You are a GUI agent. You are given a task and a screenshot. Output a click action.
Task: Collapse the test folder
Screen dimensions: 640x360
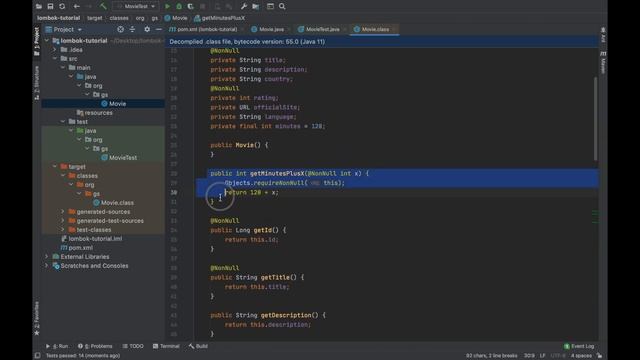63,122
